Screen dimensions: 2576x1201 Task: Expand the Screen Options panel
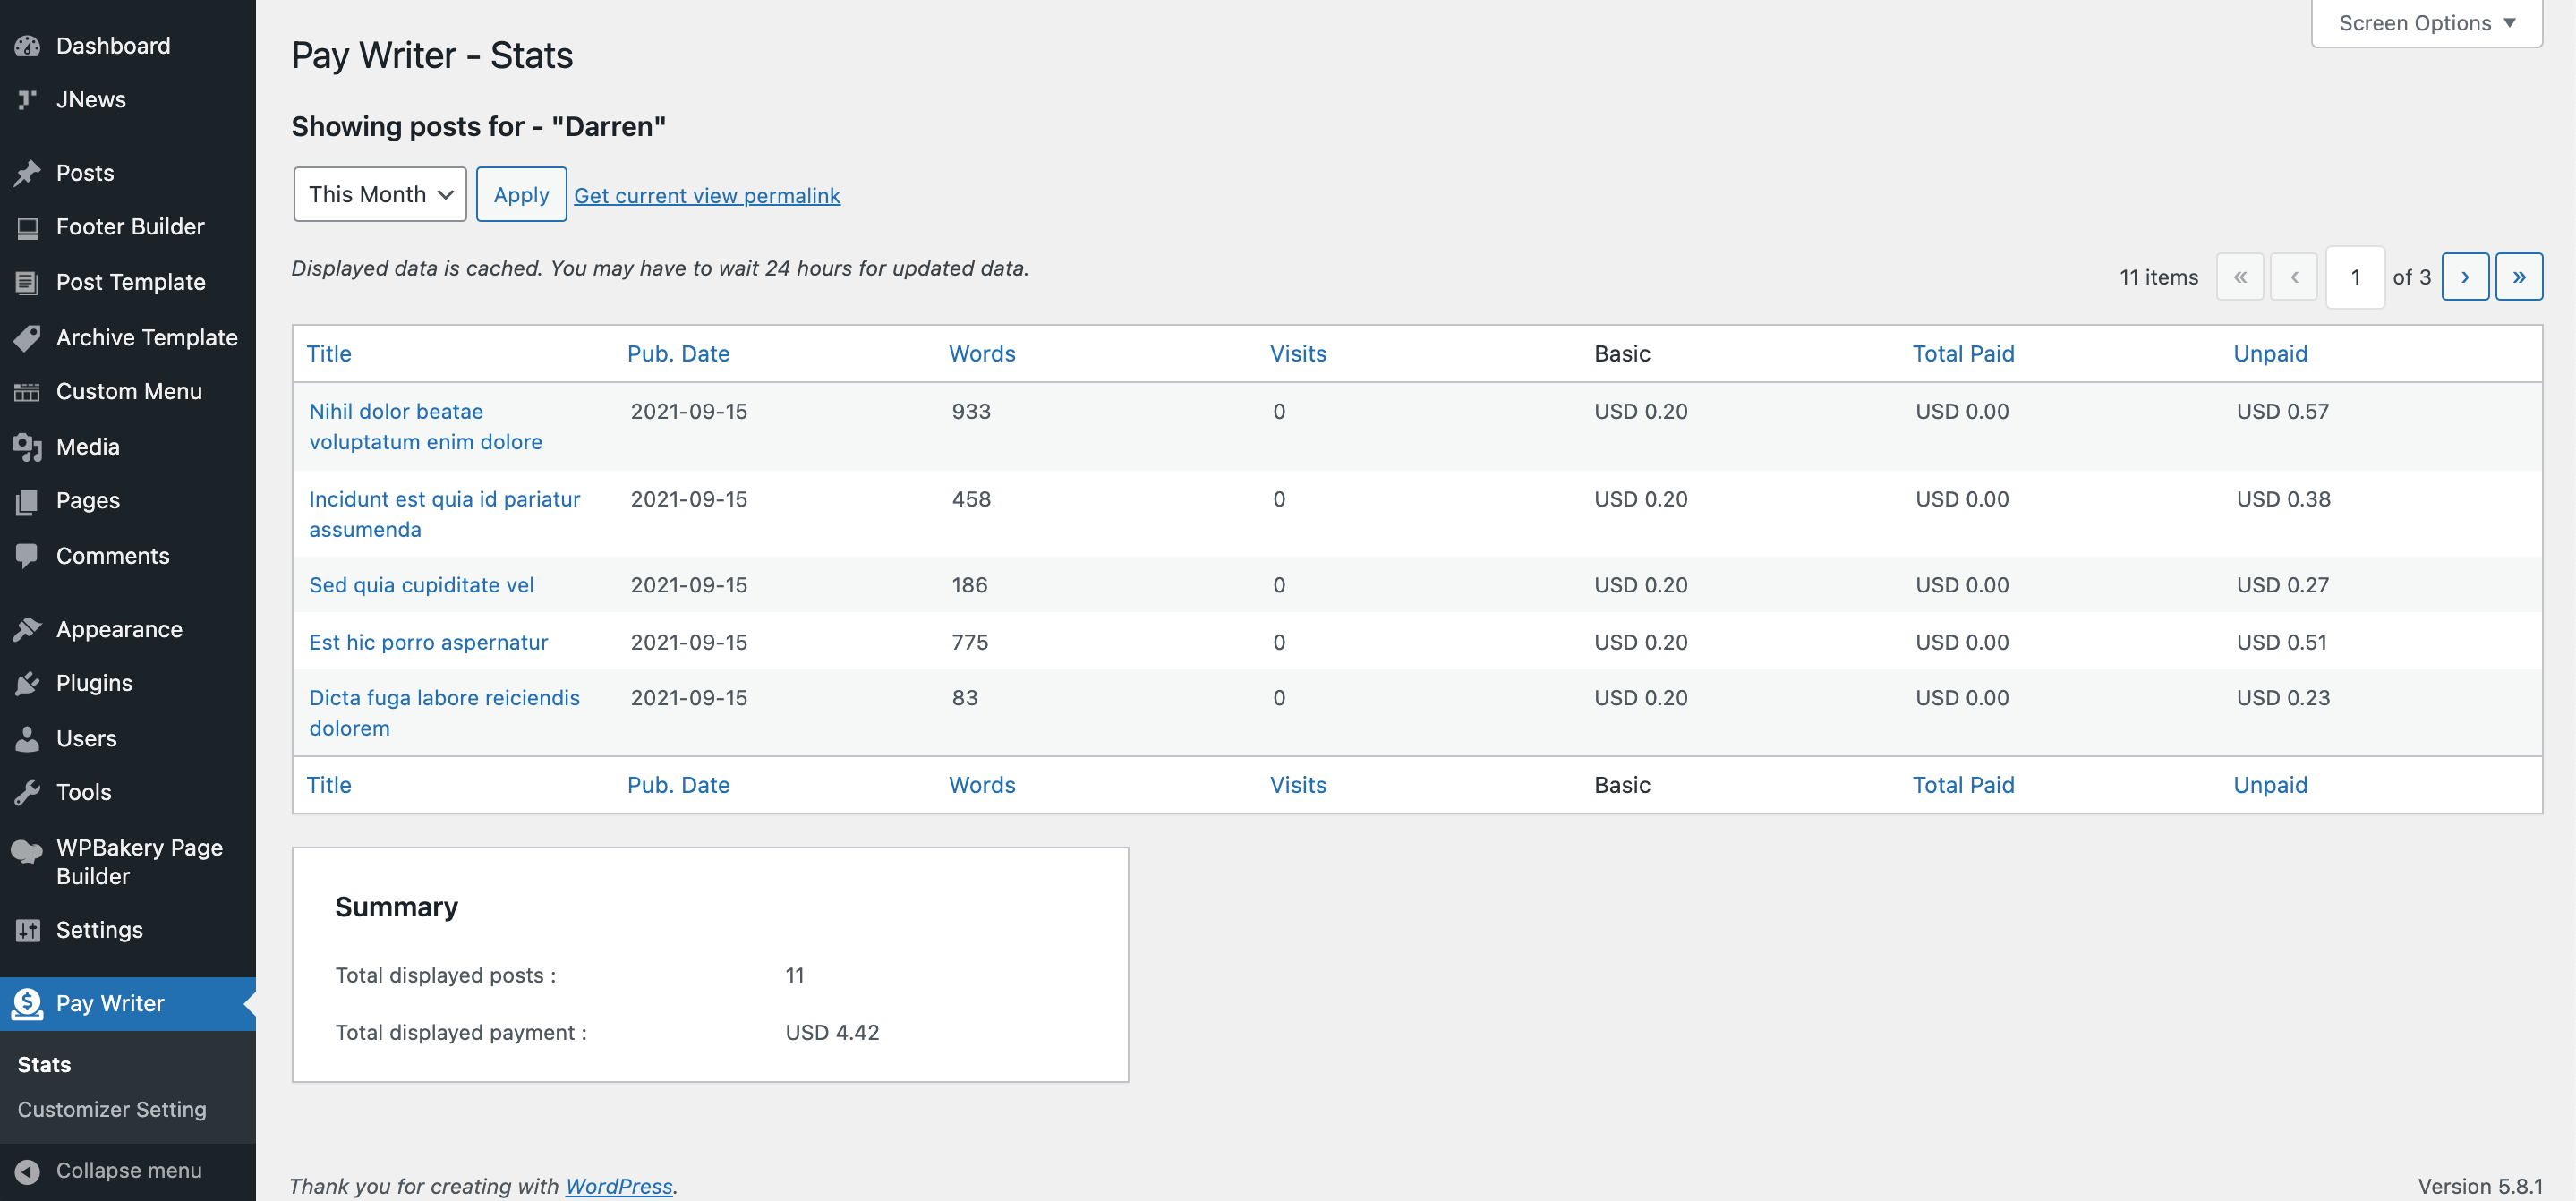[x=2426, y=23]
